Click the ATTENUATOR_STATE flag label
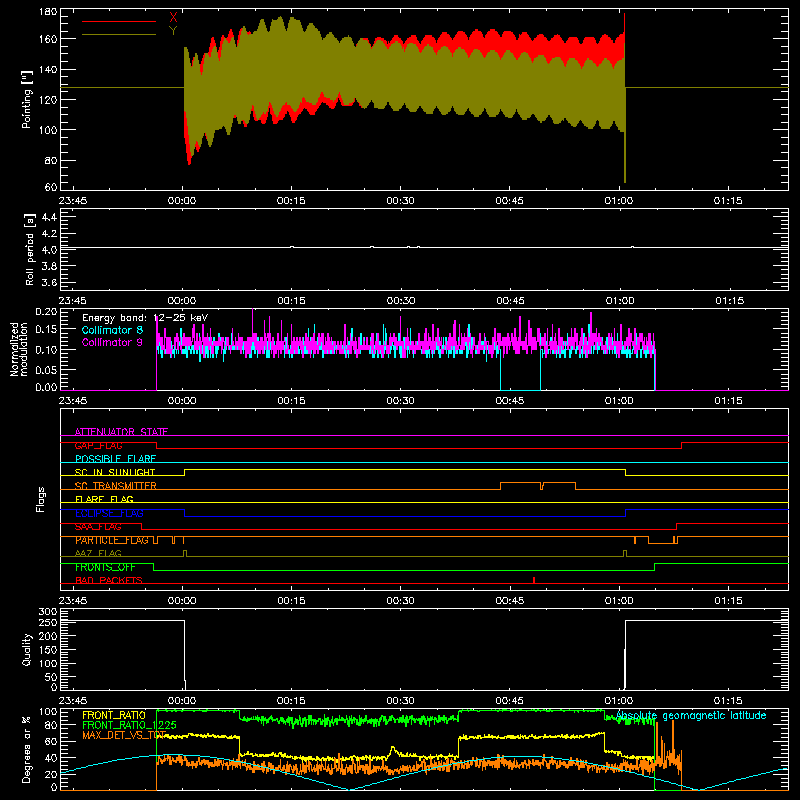Screen dimensions: 800x800 point(121,432)
